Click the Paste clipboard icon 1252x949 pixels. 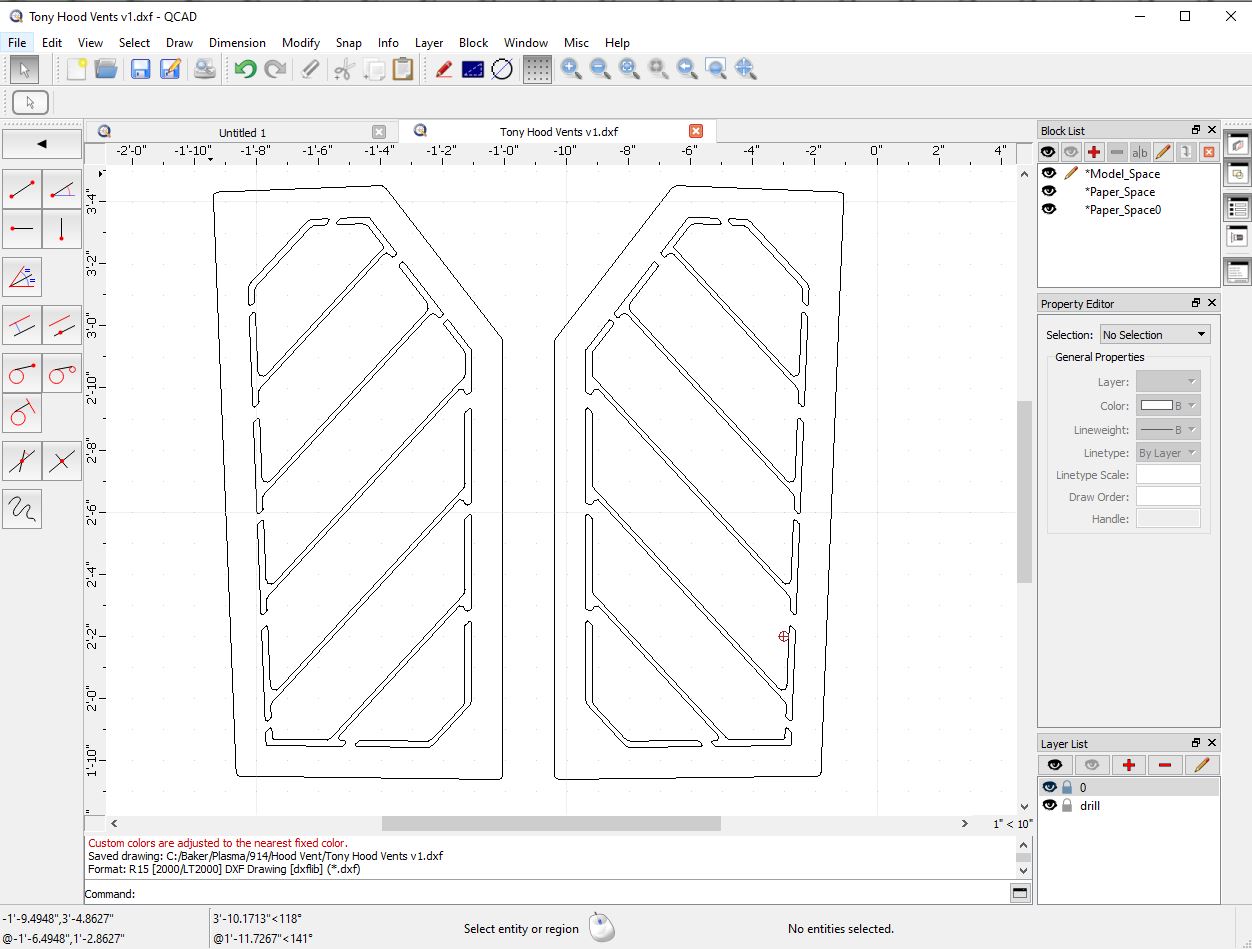tap(403, 69)
